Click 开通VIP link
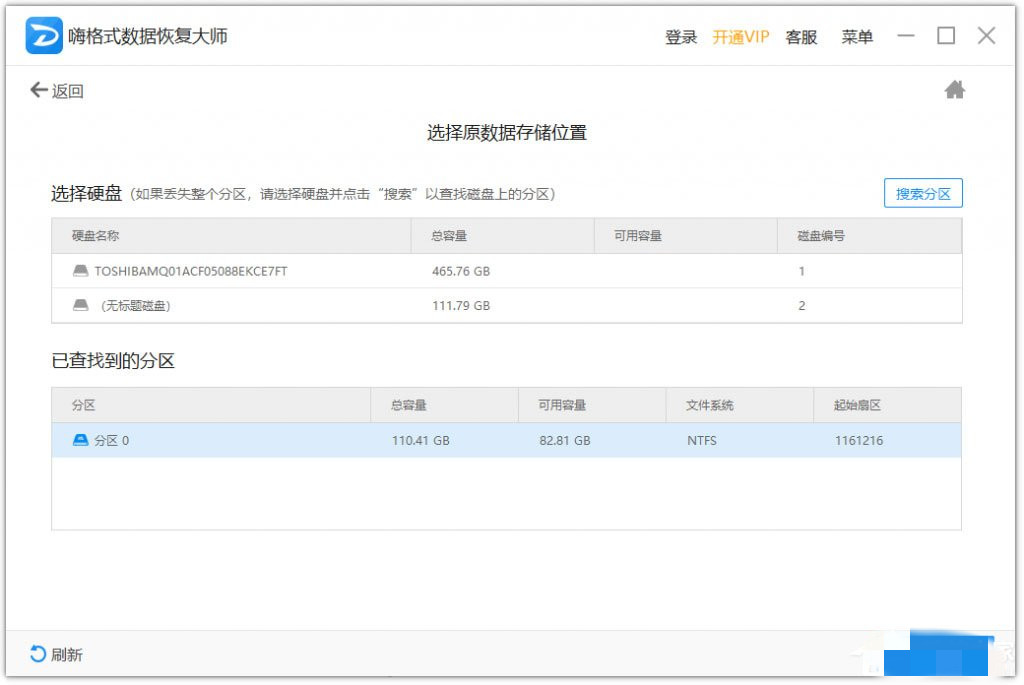 coord(740,37)
